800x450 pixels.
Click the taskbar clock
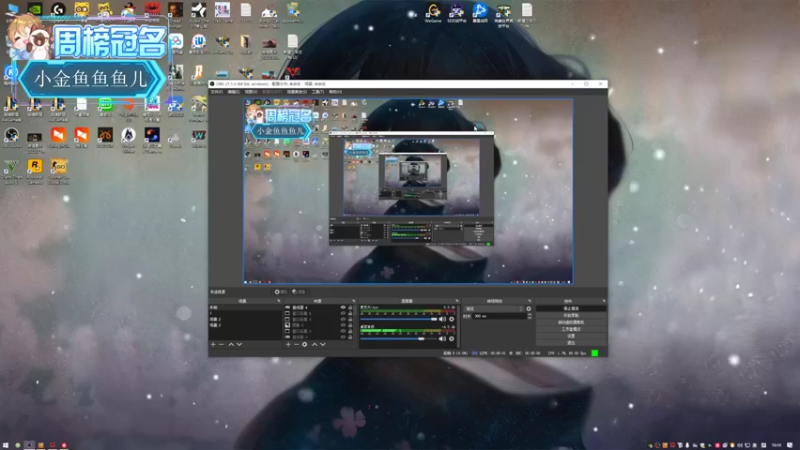coord(776,445)
